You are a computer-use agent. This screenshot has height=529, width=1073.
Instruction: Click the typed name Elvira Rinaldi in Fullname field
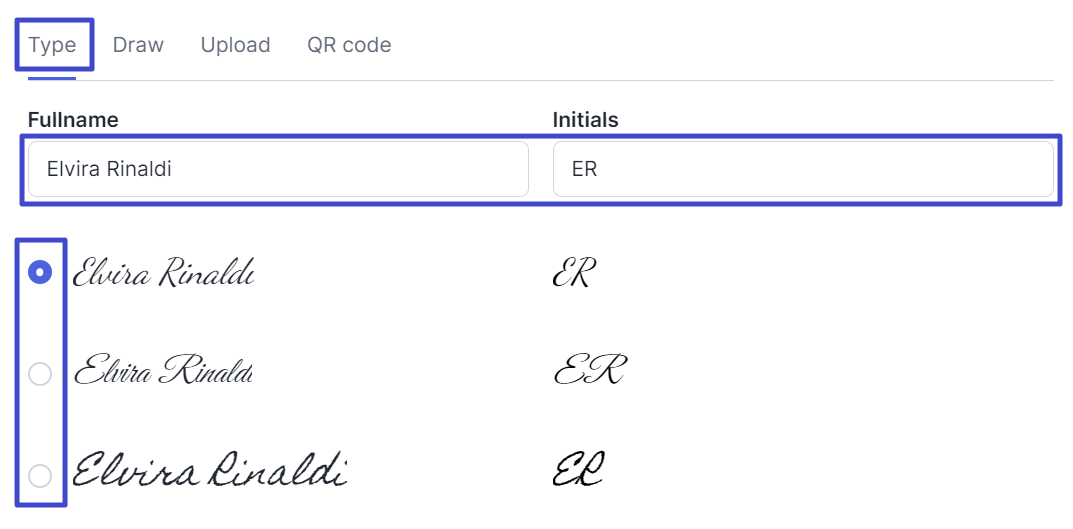click(109, 169)
